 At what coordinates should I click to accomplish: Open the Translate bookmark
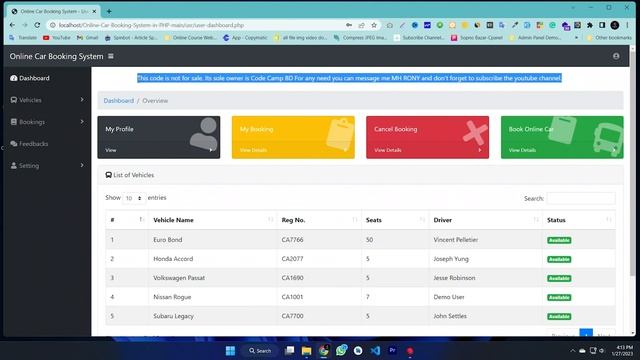pos(23,38)
